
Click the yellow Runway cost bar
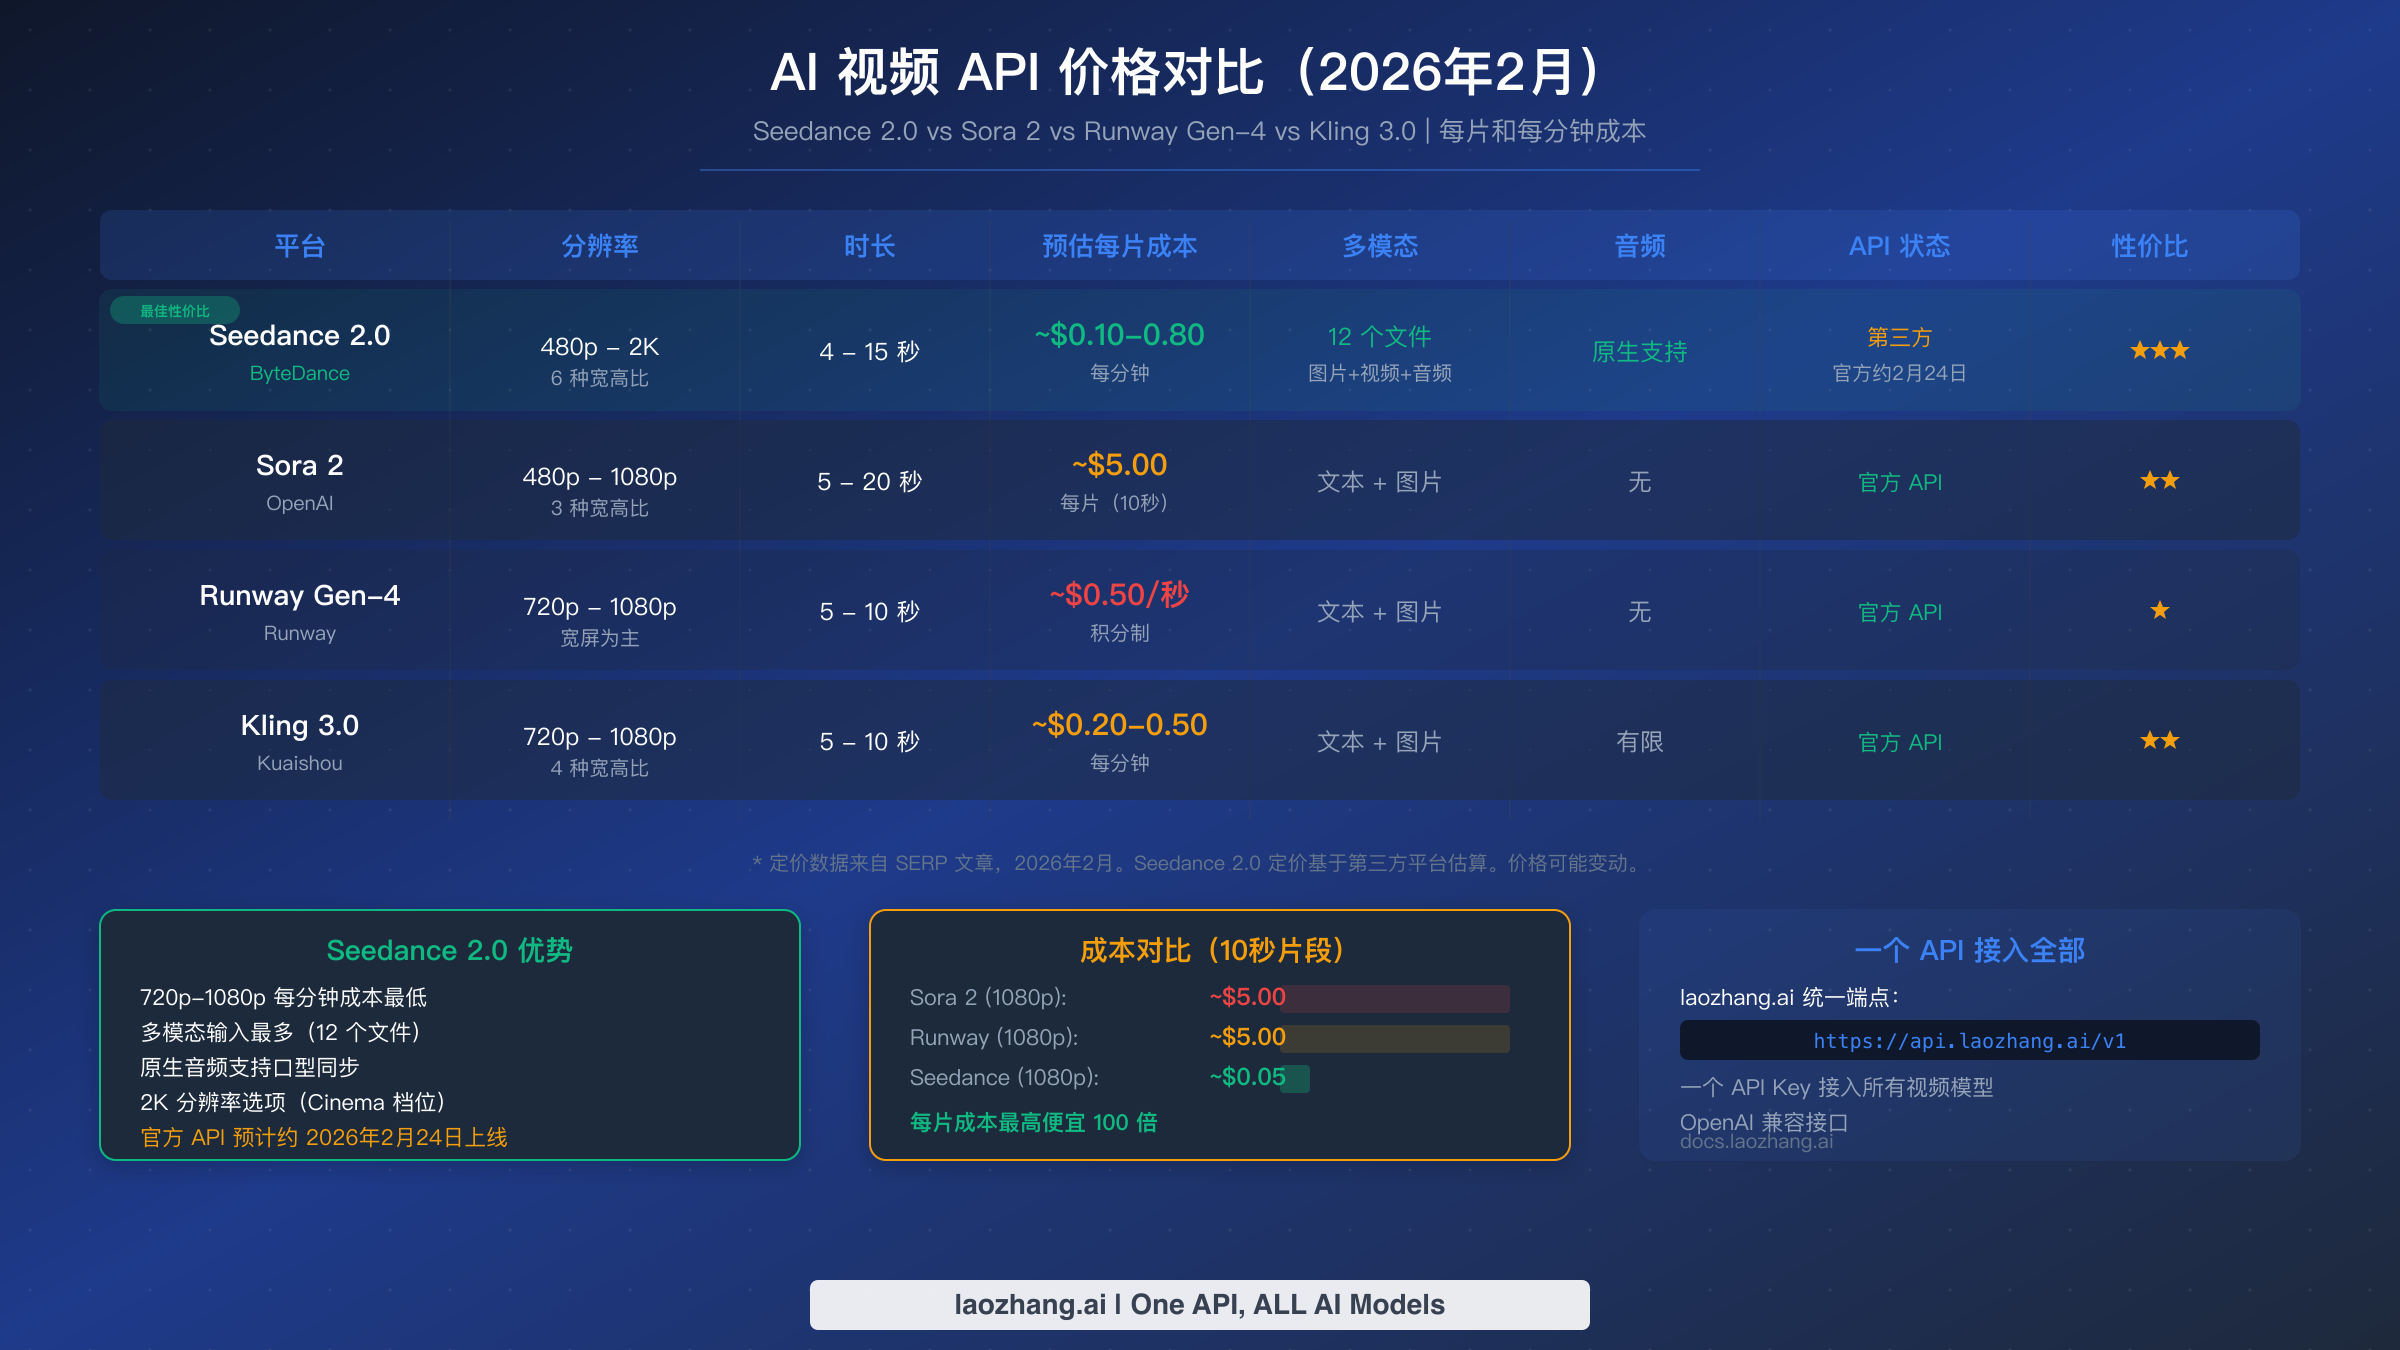point(1395,1039)
